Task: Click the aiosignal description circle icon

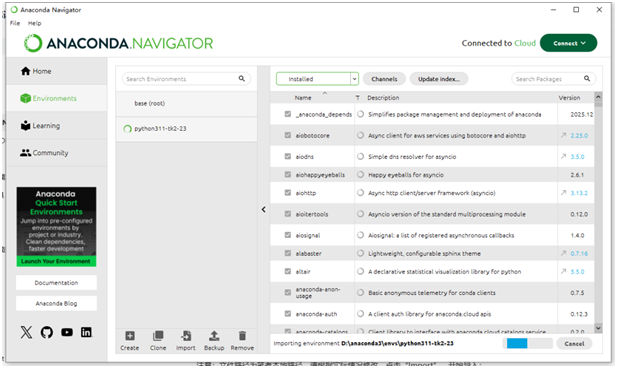Action: click(360, 235)
